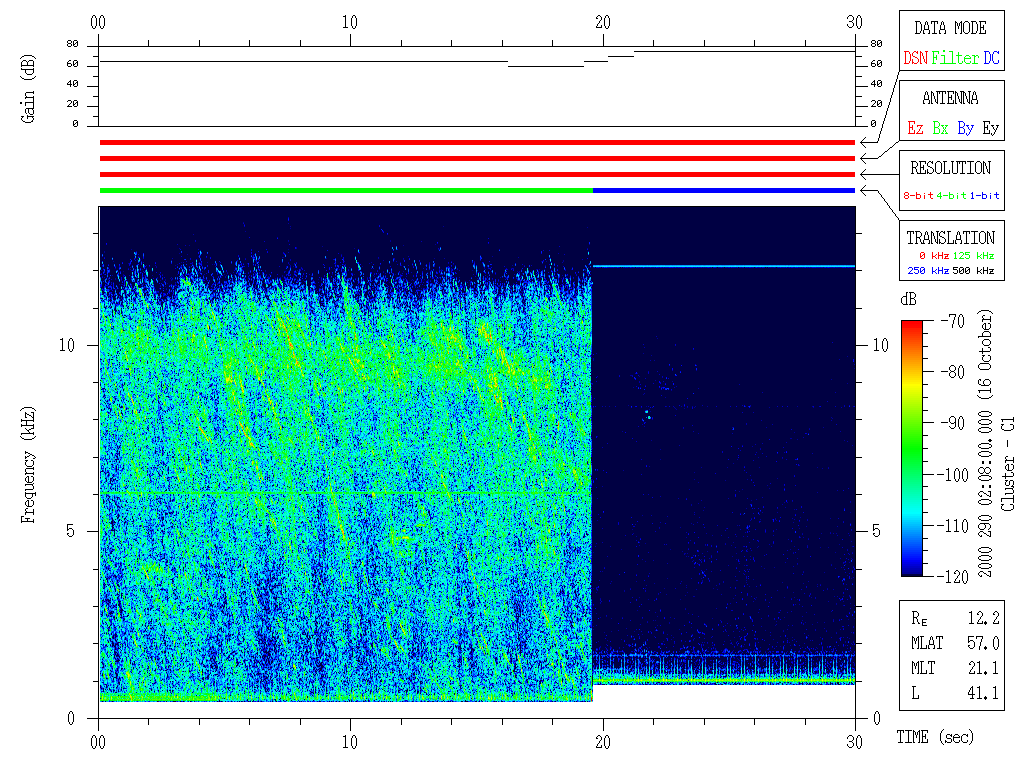1024x768 pixels.
Task: Click the TIME (sec) axis label
Action: click(x=933, y=738)
